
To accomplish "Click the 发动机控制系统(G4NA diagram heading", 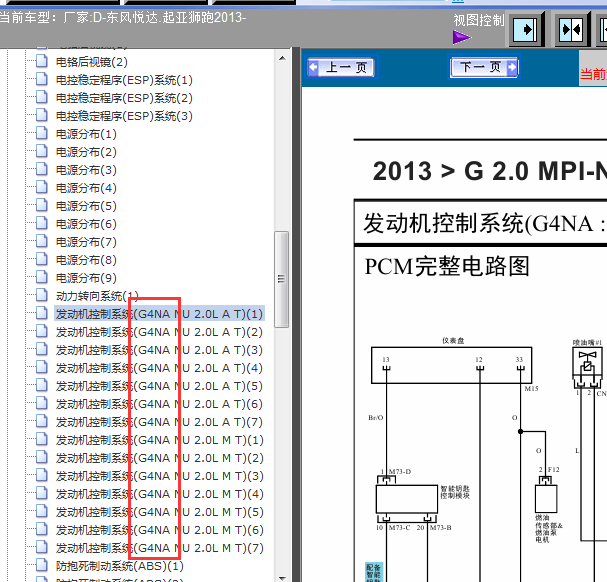I will tap(485, 223).
